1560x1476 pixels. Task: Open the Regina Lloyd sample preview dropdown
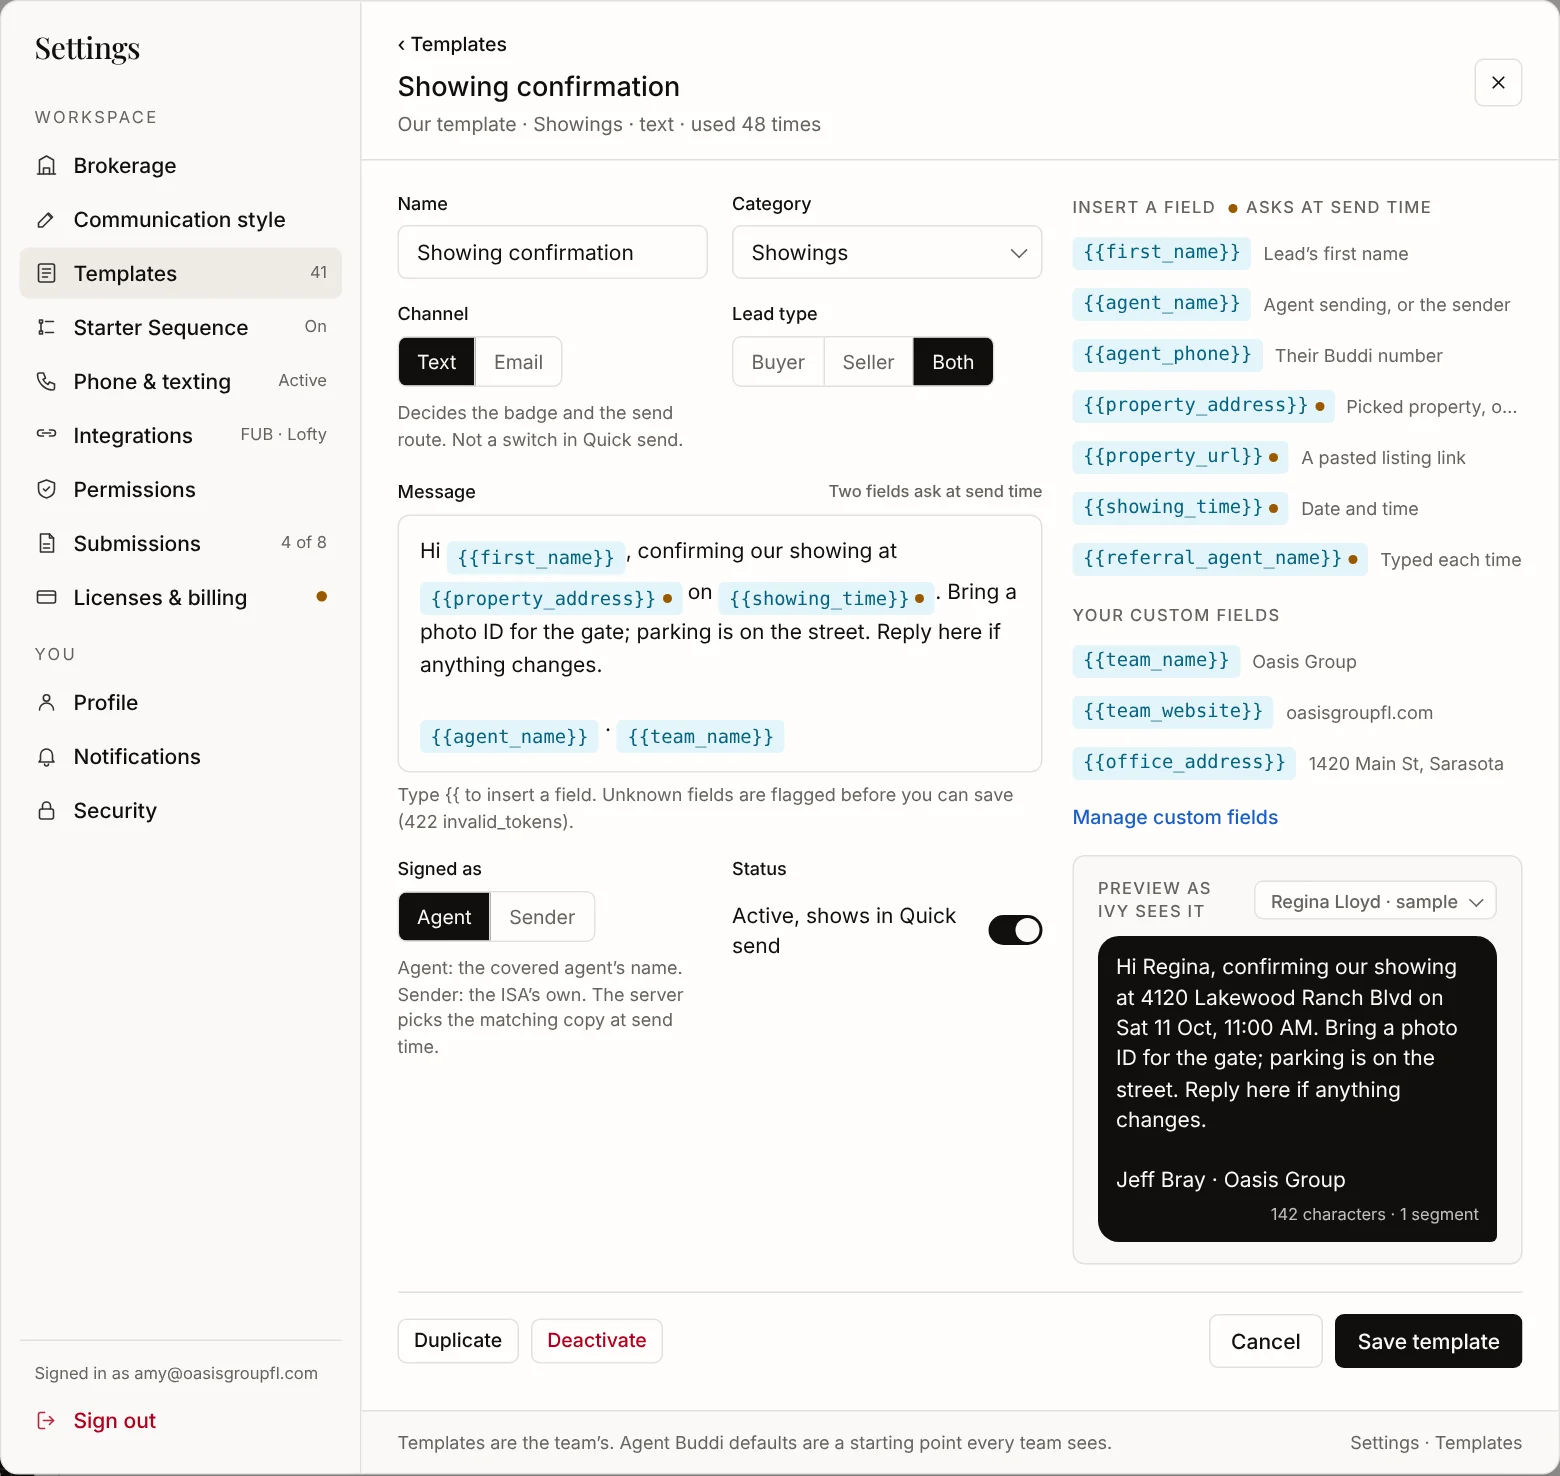pos(1375,902)
